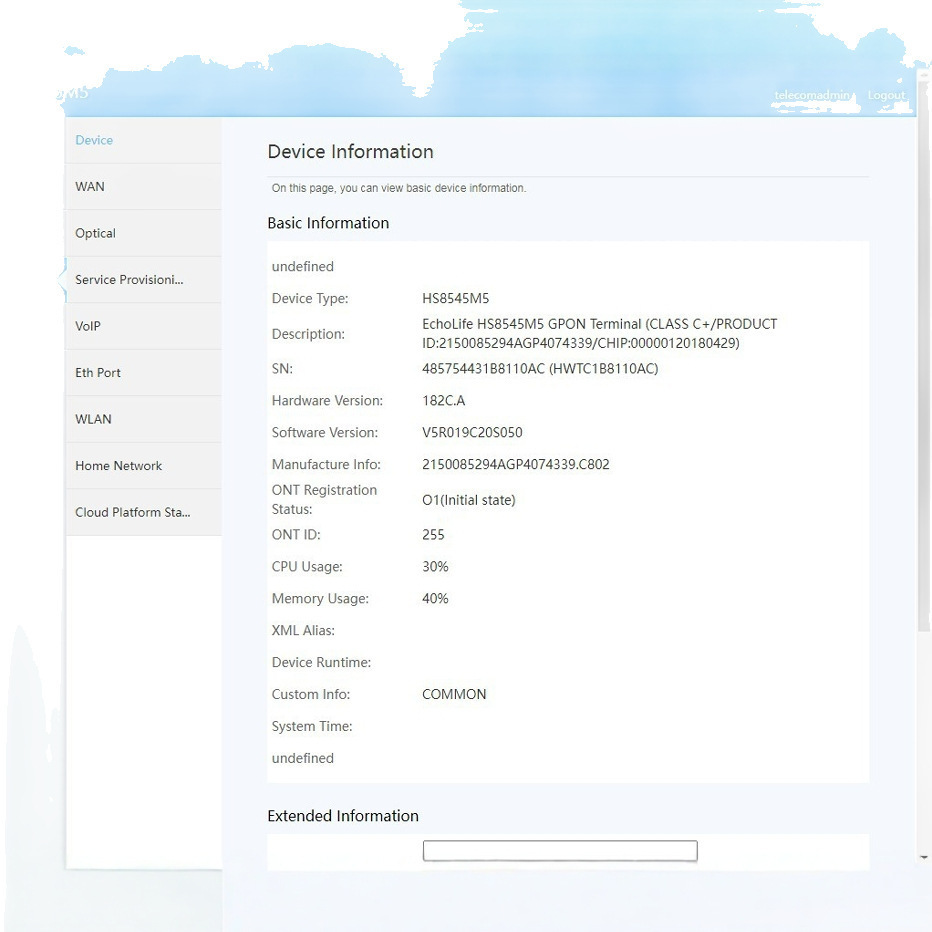Click the Logout link
This screenshot has width=932, height=932.
point(886,96)
